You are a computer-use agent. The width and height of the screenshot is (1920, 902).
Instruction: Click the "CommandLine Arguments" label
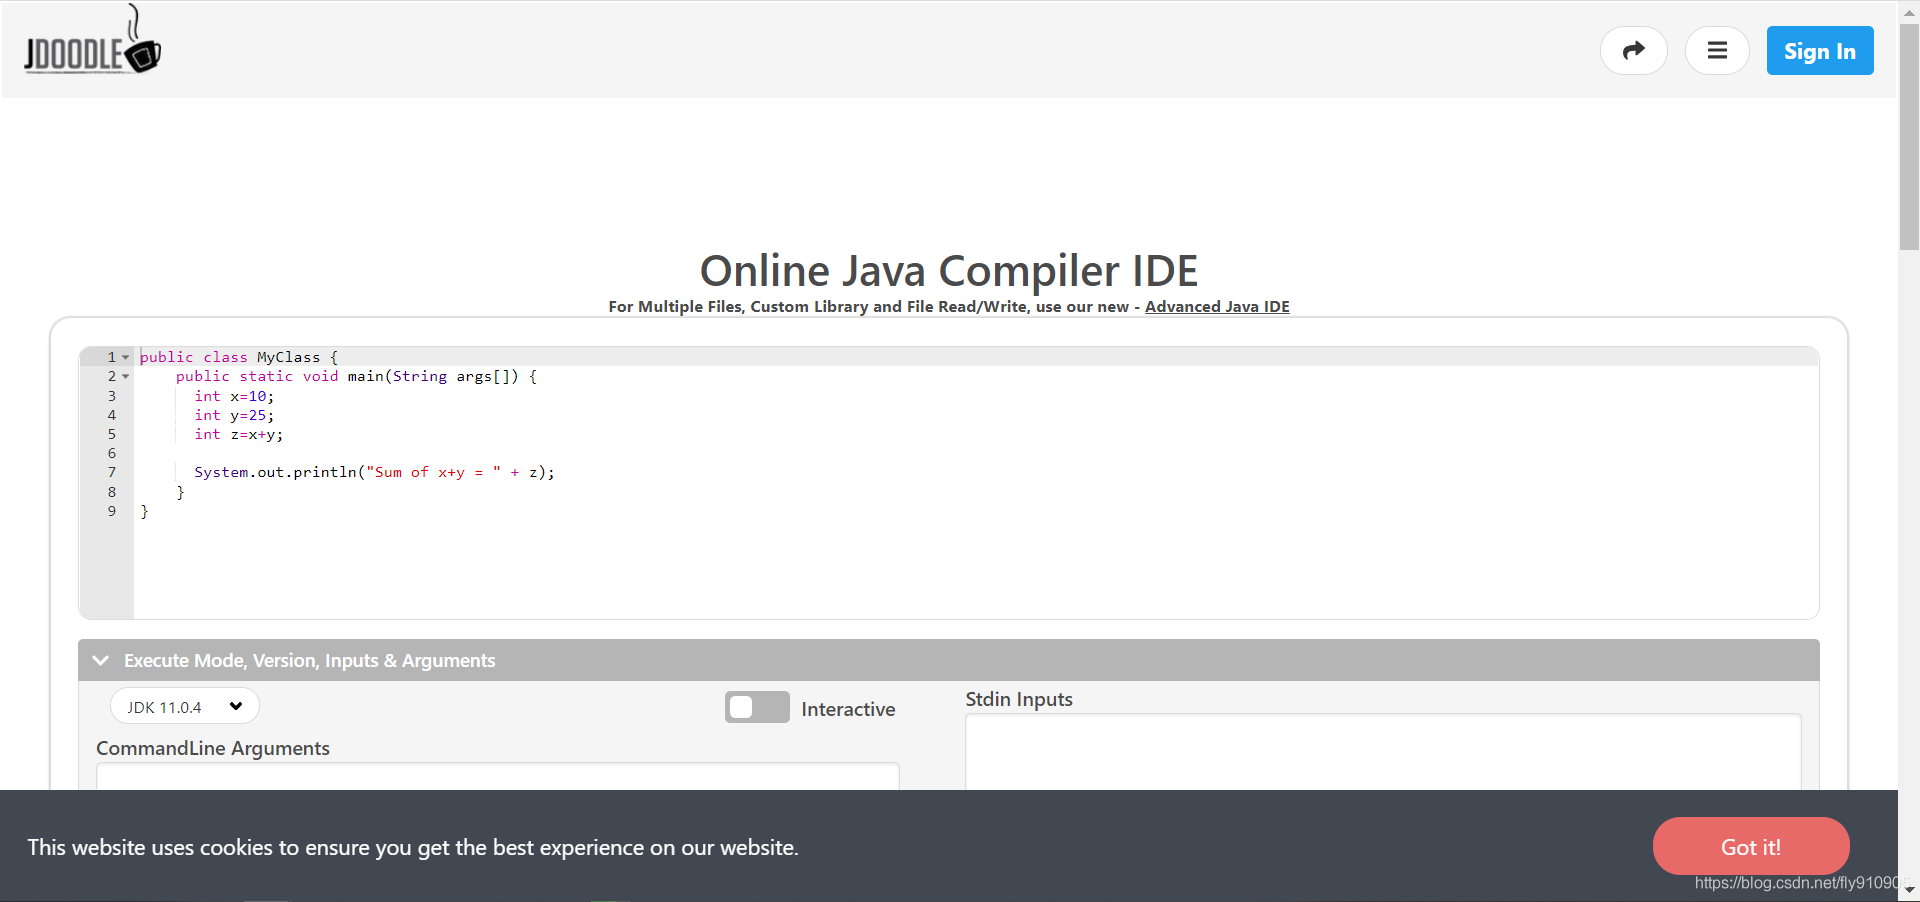point(213,748)
